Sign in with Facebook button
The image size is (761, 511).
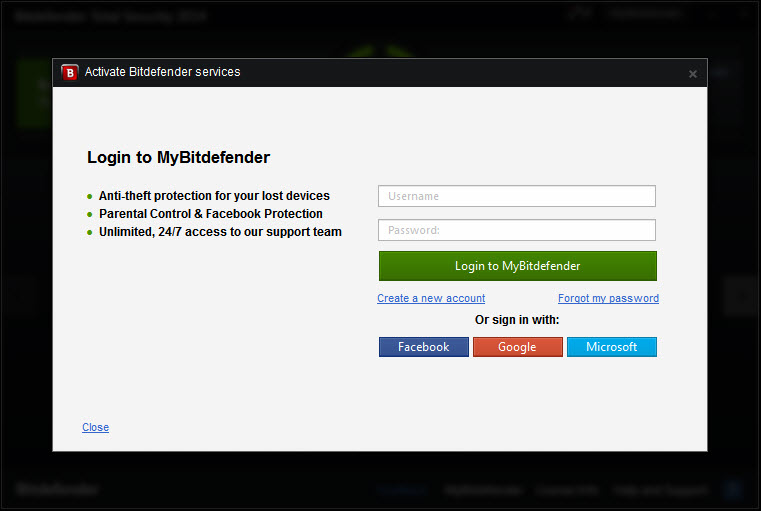click(x=424, y=347)
